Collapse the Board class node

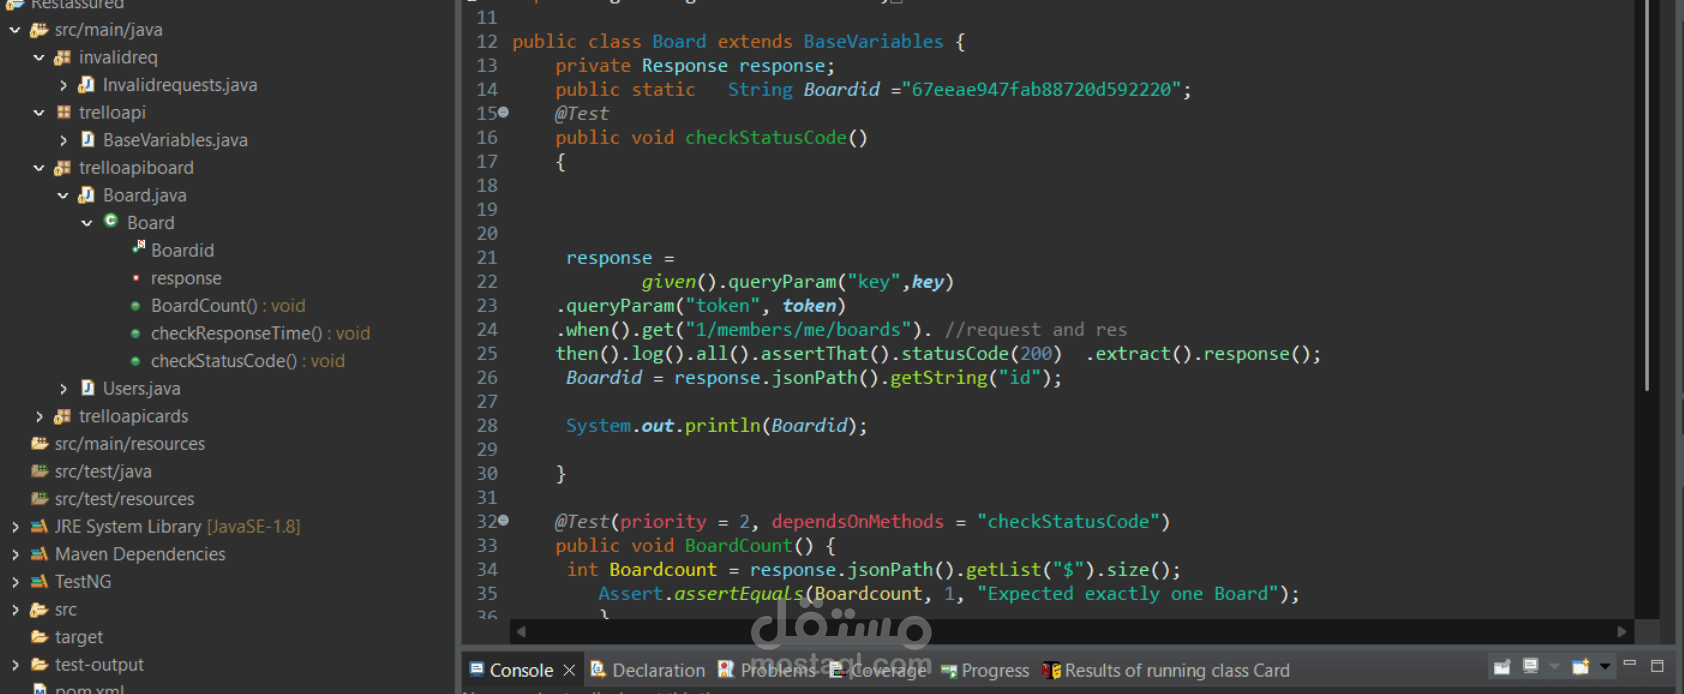tap(87, 223)
